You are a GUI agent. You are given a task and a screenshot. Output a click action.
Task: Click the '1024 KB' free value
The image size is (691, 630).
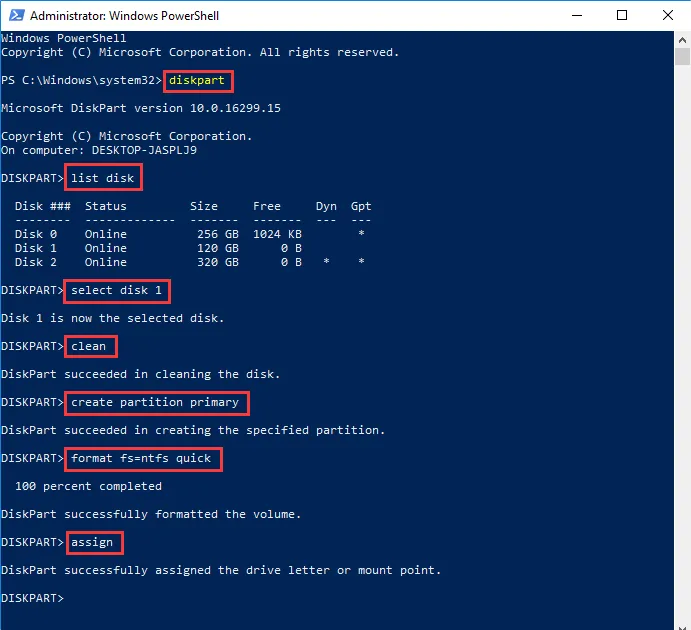(277, 234)
